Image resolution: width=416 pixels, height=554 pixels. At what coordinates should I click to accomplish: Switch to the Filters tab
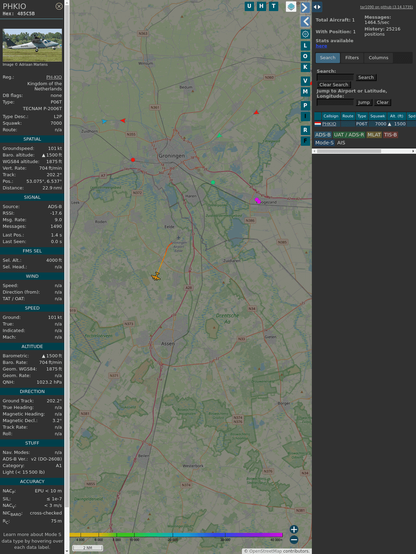(352, 58)
